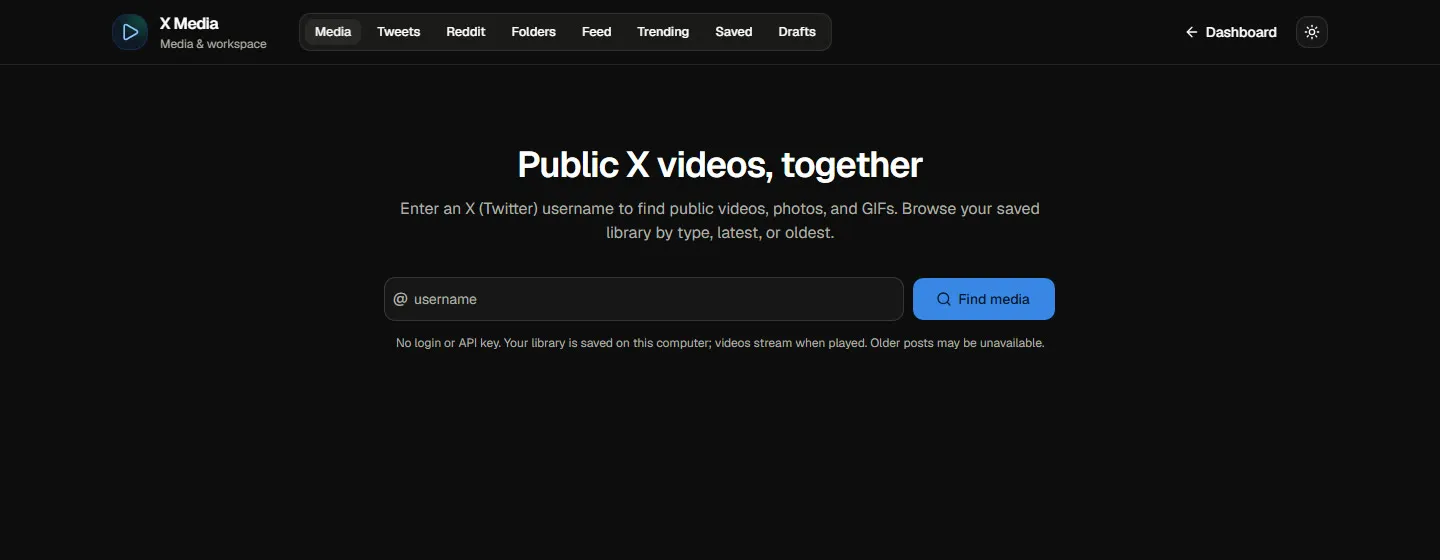This screenshot has height=560, width=1440.
Task: Click the 'Public X videos, together' heading
Action: [x=720, y=164]
